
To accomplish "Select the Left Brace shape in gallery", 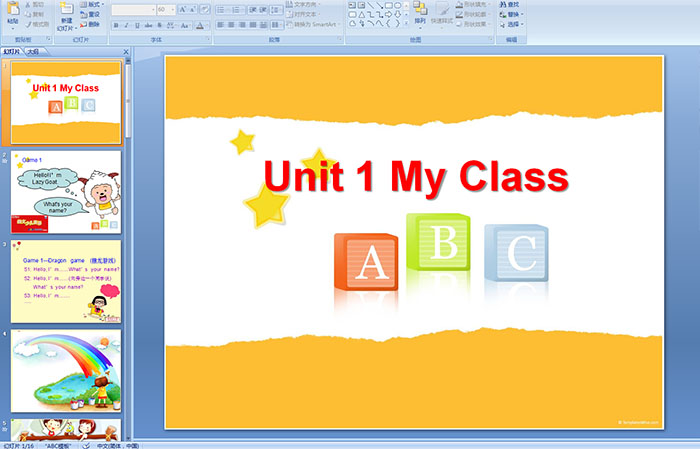I will click(388, 24).
